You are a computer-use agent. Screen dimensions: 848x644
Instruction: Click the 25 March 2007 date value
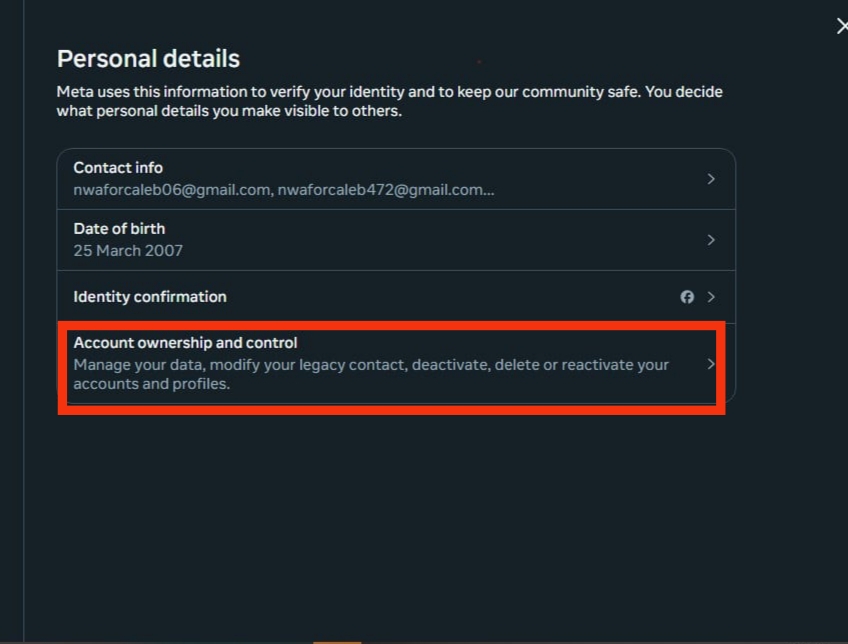(128, 250)
